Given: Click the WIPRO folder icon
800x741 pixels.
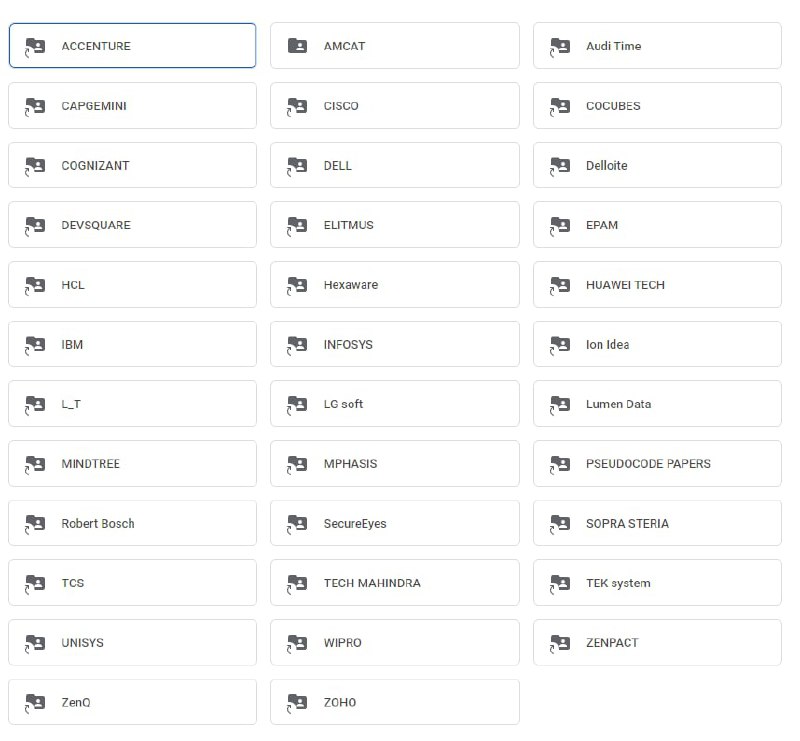Looking at the screenshot, I should [297, 642].
